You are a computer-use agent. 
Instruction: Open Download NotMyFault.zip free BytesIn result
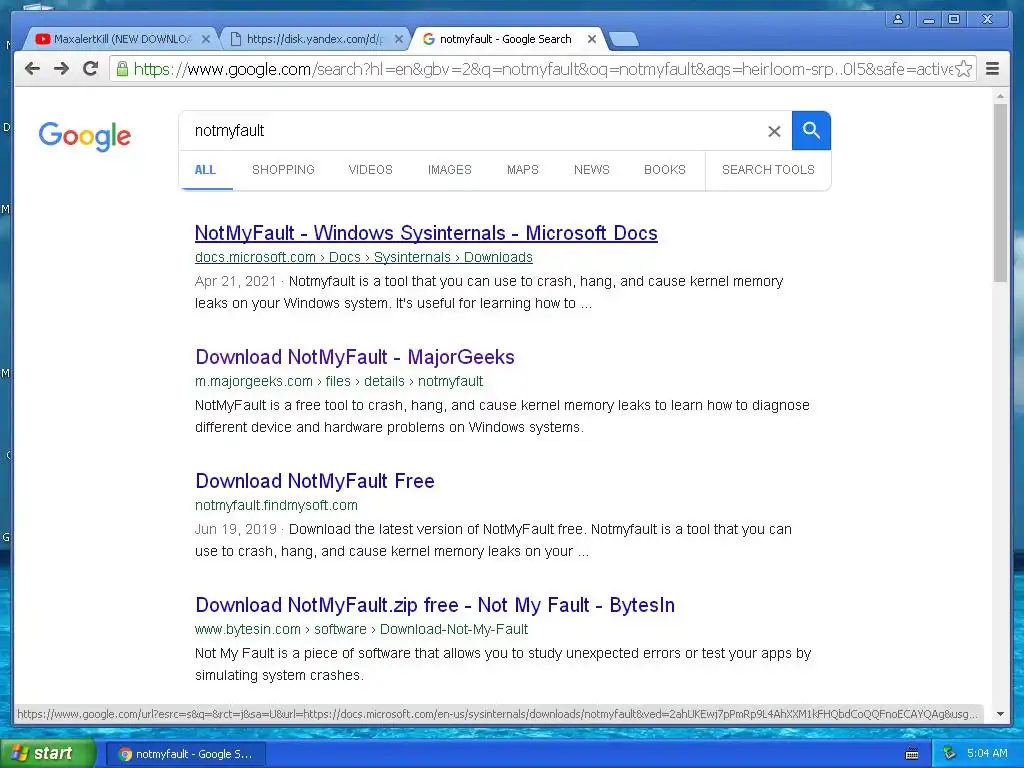click(435, 605)
